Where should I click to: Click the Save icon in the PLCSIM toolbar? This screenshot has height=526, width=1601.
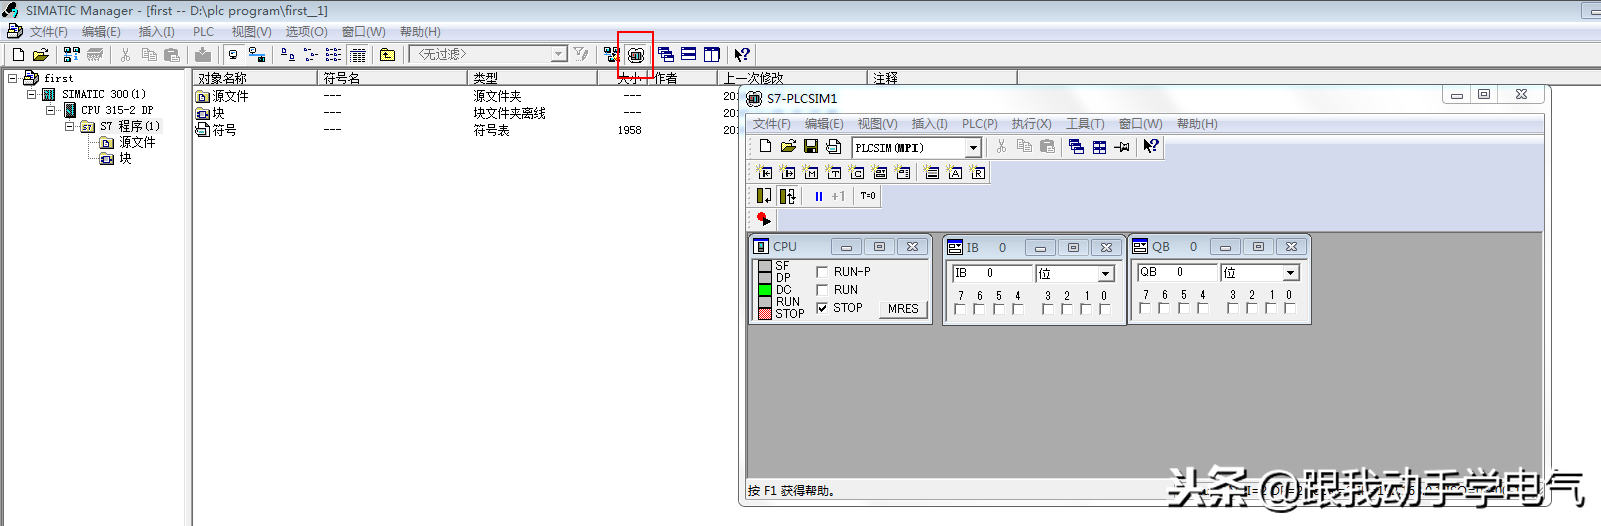coord(811,147)
